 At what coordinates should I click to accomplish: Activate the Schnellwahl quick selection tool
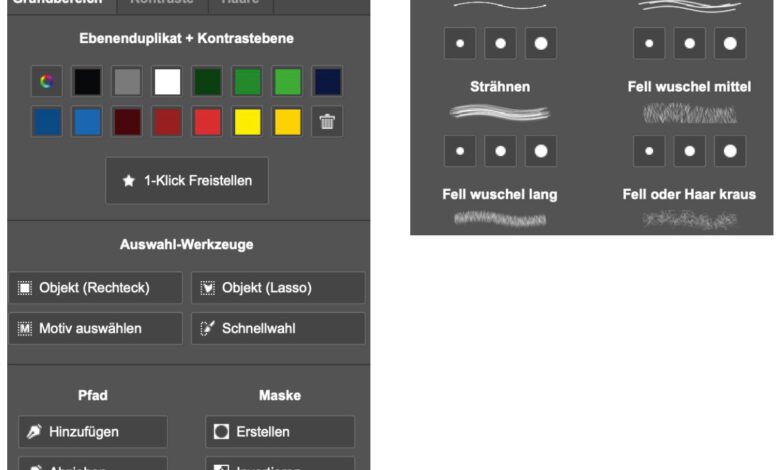(278, 328)
